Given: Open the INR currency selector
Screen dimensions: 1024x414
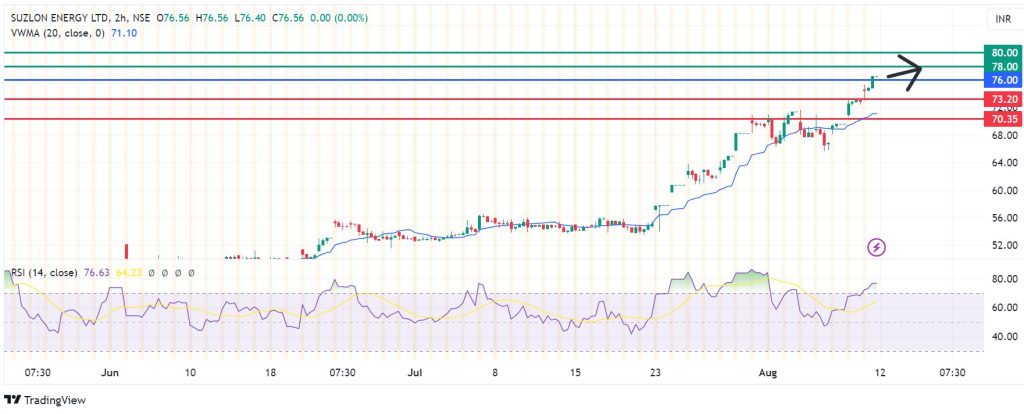Looking at the screenshot, I should tap(1003, 21).
